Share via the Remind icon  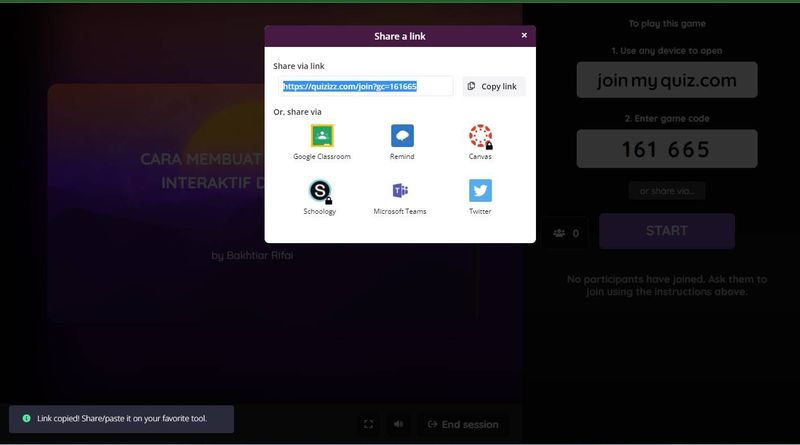tap(402, 136)
